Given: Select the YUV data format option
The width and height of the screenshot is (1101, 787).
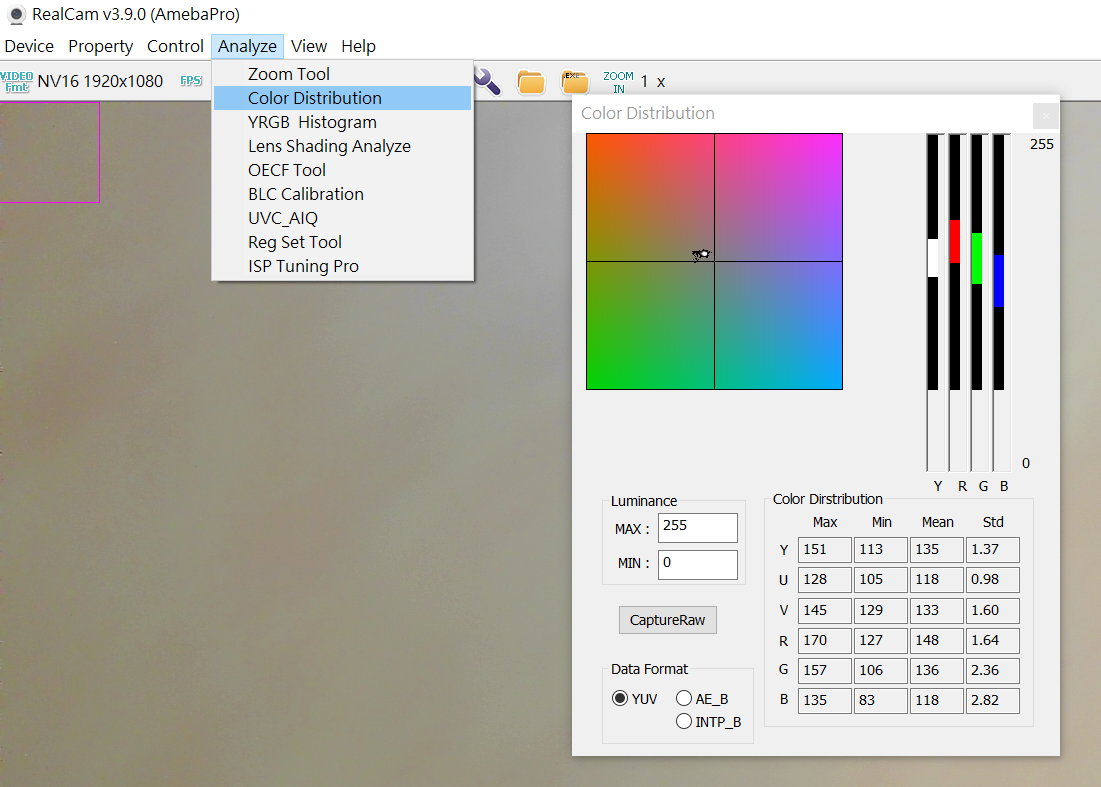Looking at the screenshot, I should tap(621, 698).
